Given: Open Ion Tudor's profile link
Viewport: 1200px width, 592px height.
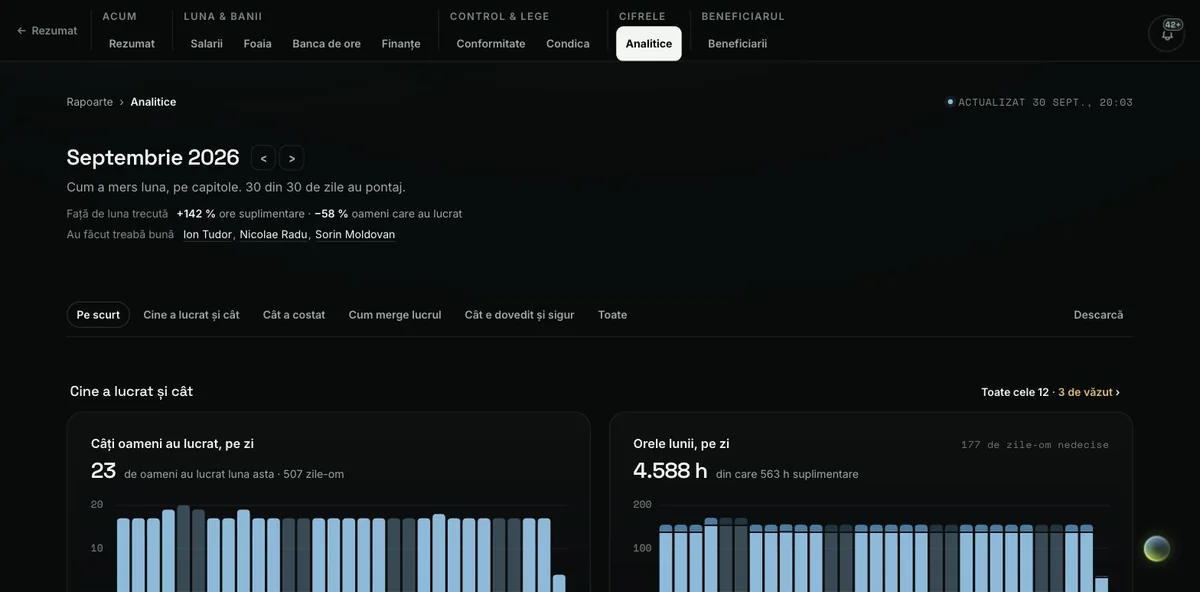Looking at the screenshot, I should 207,235.
